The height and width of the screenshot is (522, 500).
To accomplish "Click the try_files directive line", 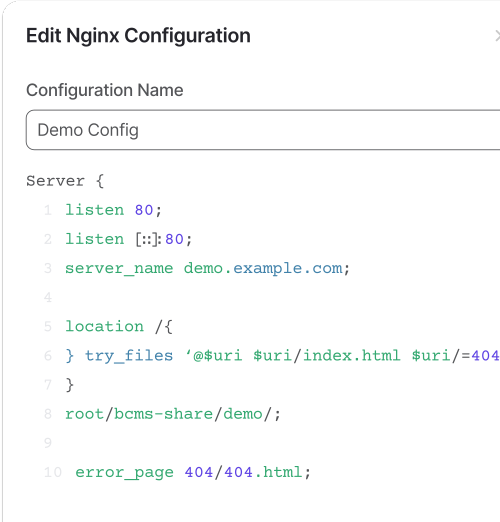I will coord(283,355).
